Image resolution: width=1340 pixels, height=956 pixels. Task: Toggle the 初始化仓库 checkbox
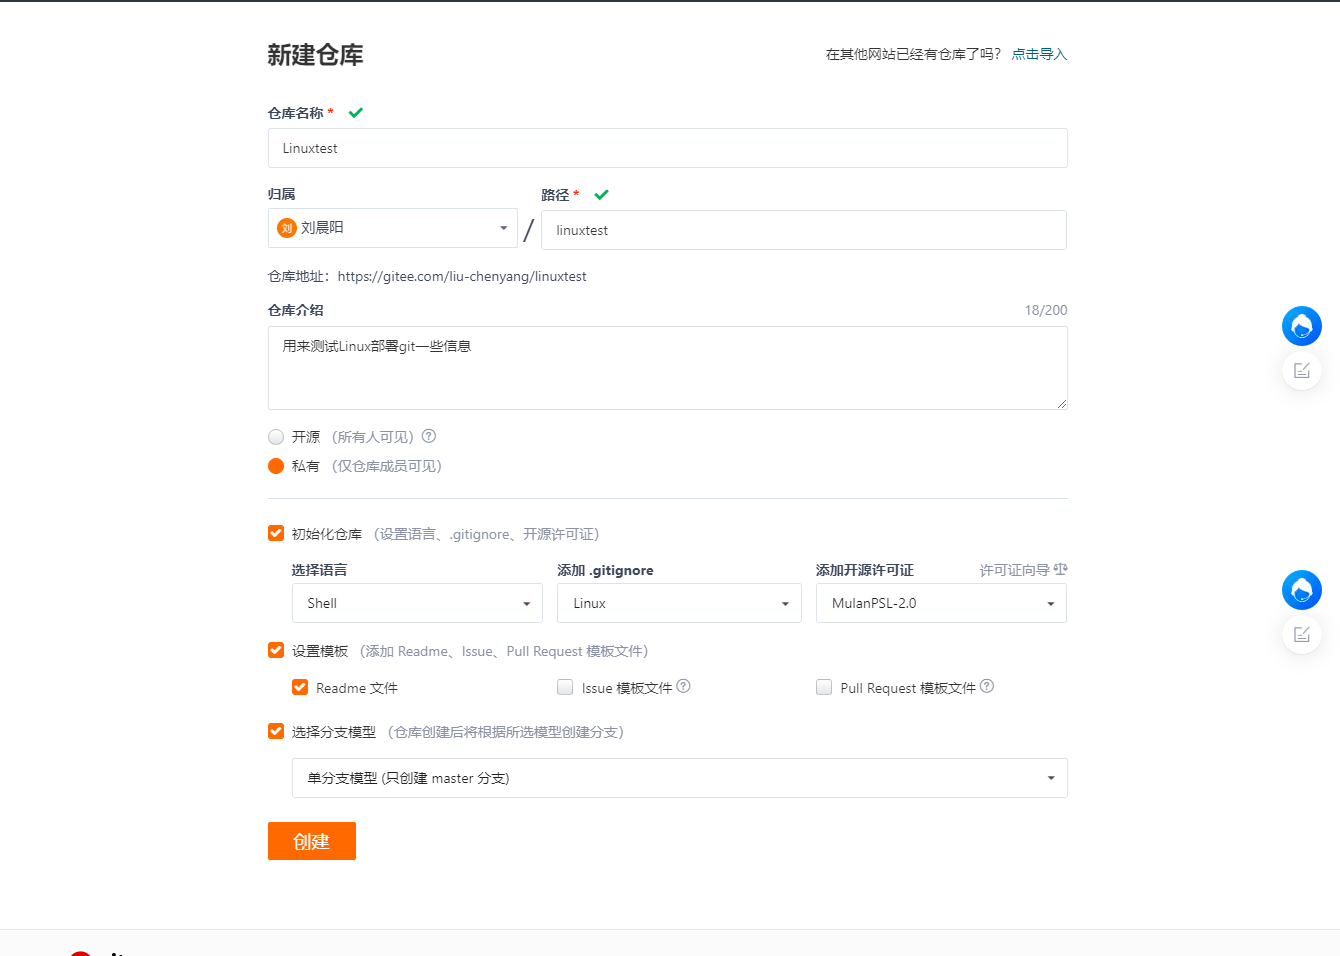click(x=276, y=533)
